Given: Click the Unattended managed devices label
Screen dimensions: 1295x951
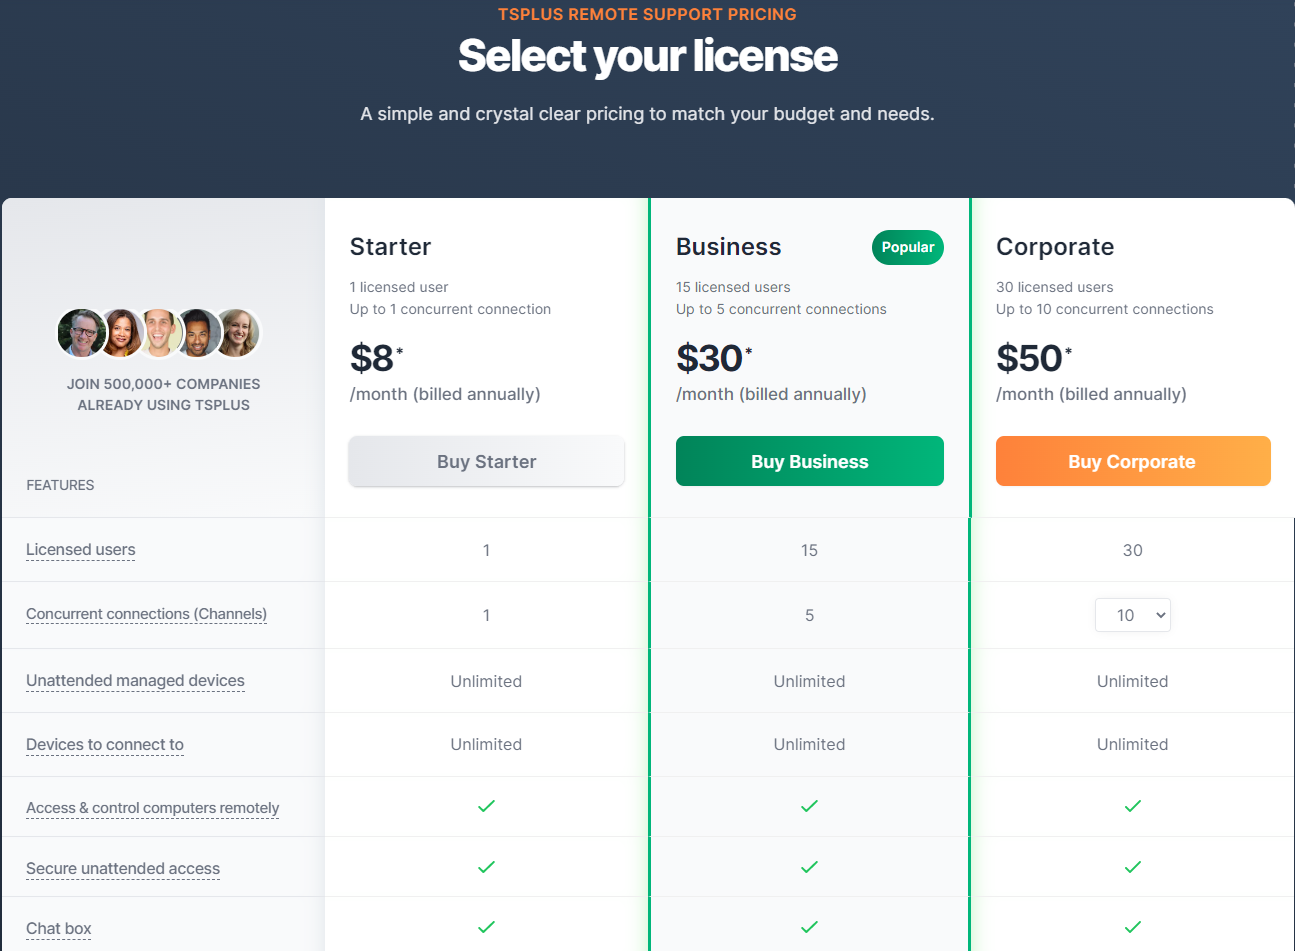Looking at the screenshot, I should [135, 681].
